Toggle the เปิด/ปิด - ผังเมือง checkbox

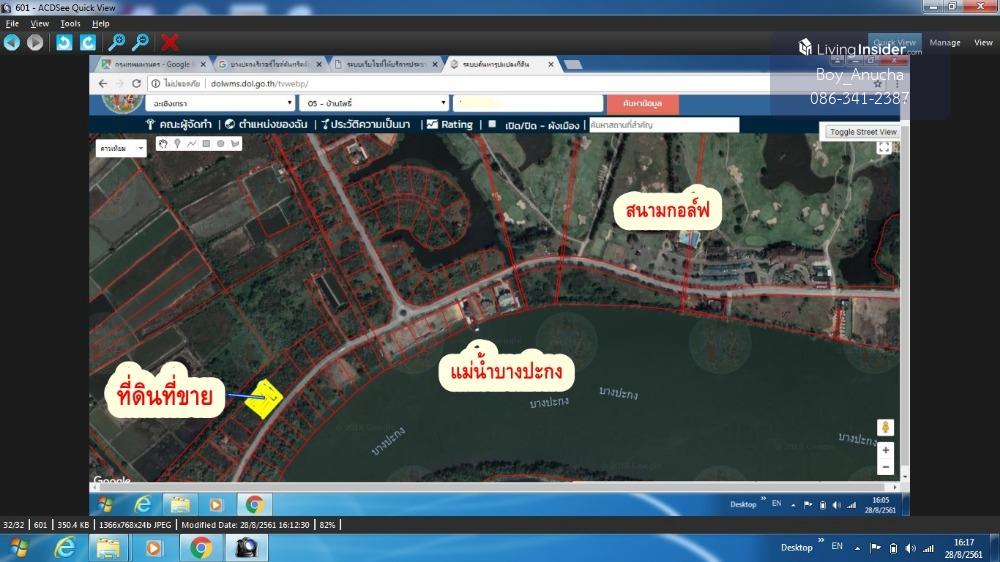pos(492,125)
